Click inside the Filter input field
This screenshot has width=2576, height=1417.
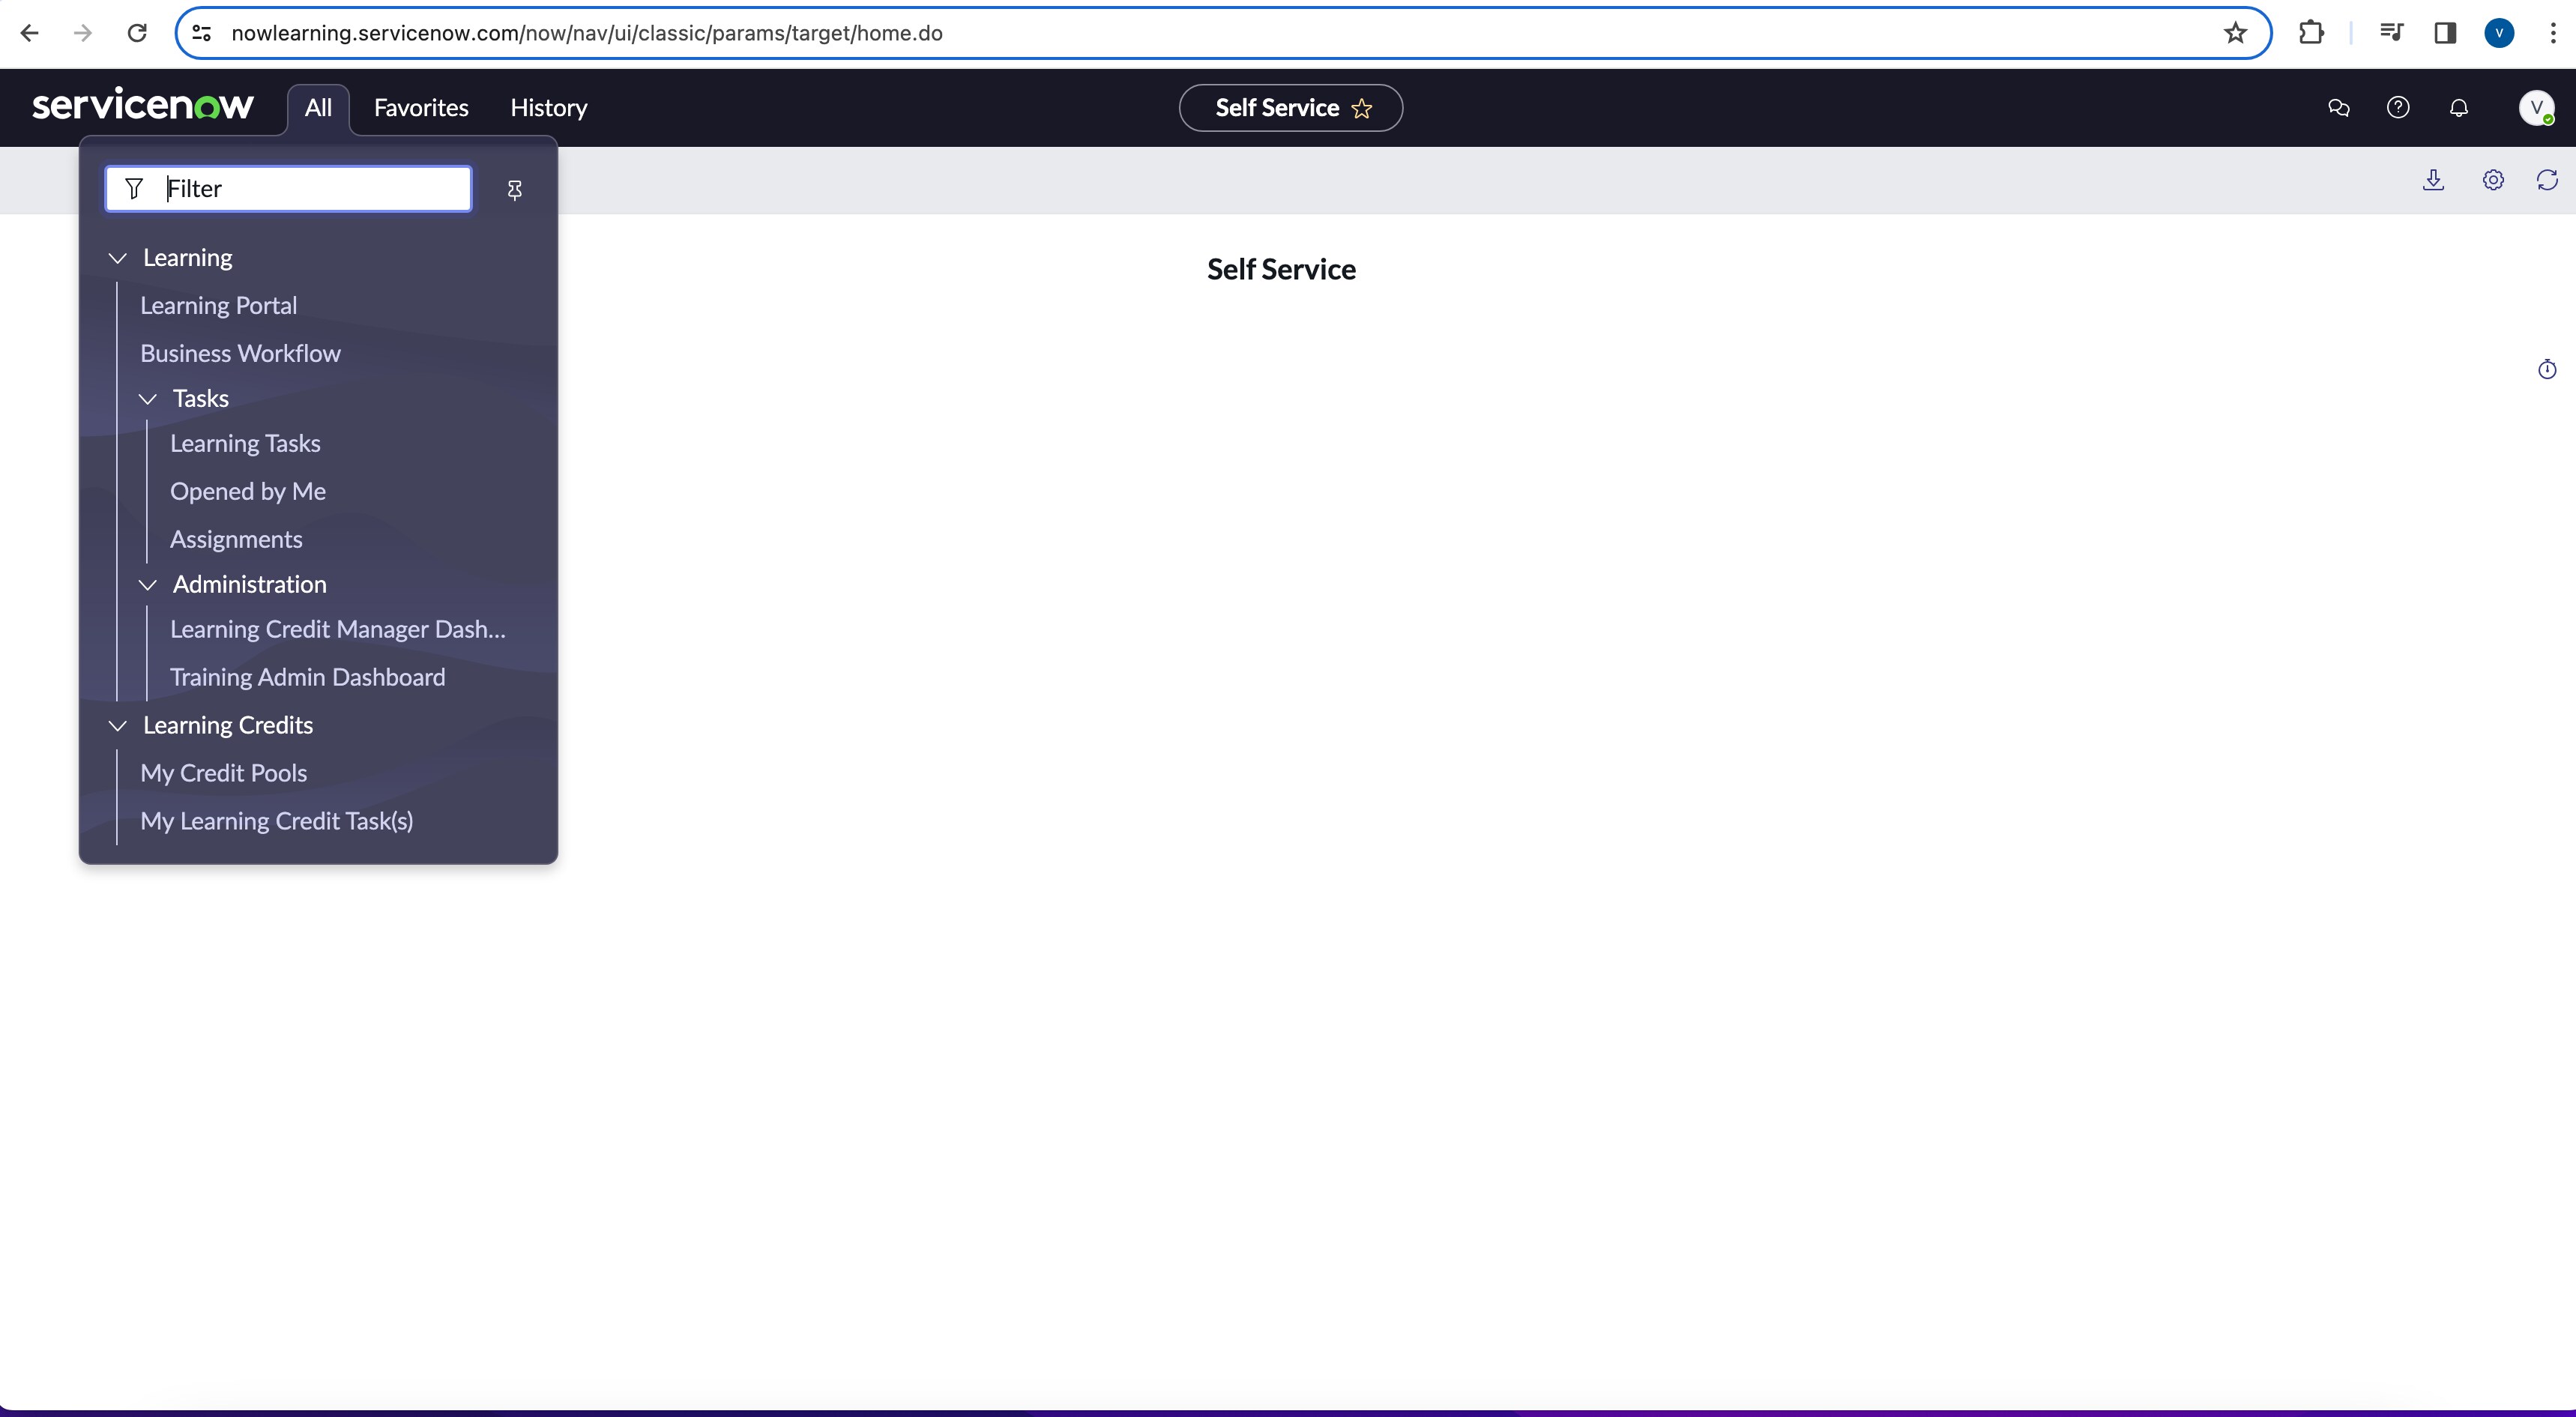tap(290, 188)
